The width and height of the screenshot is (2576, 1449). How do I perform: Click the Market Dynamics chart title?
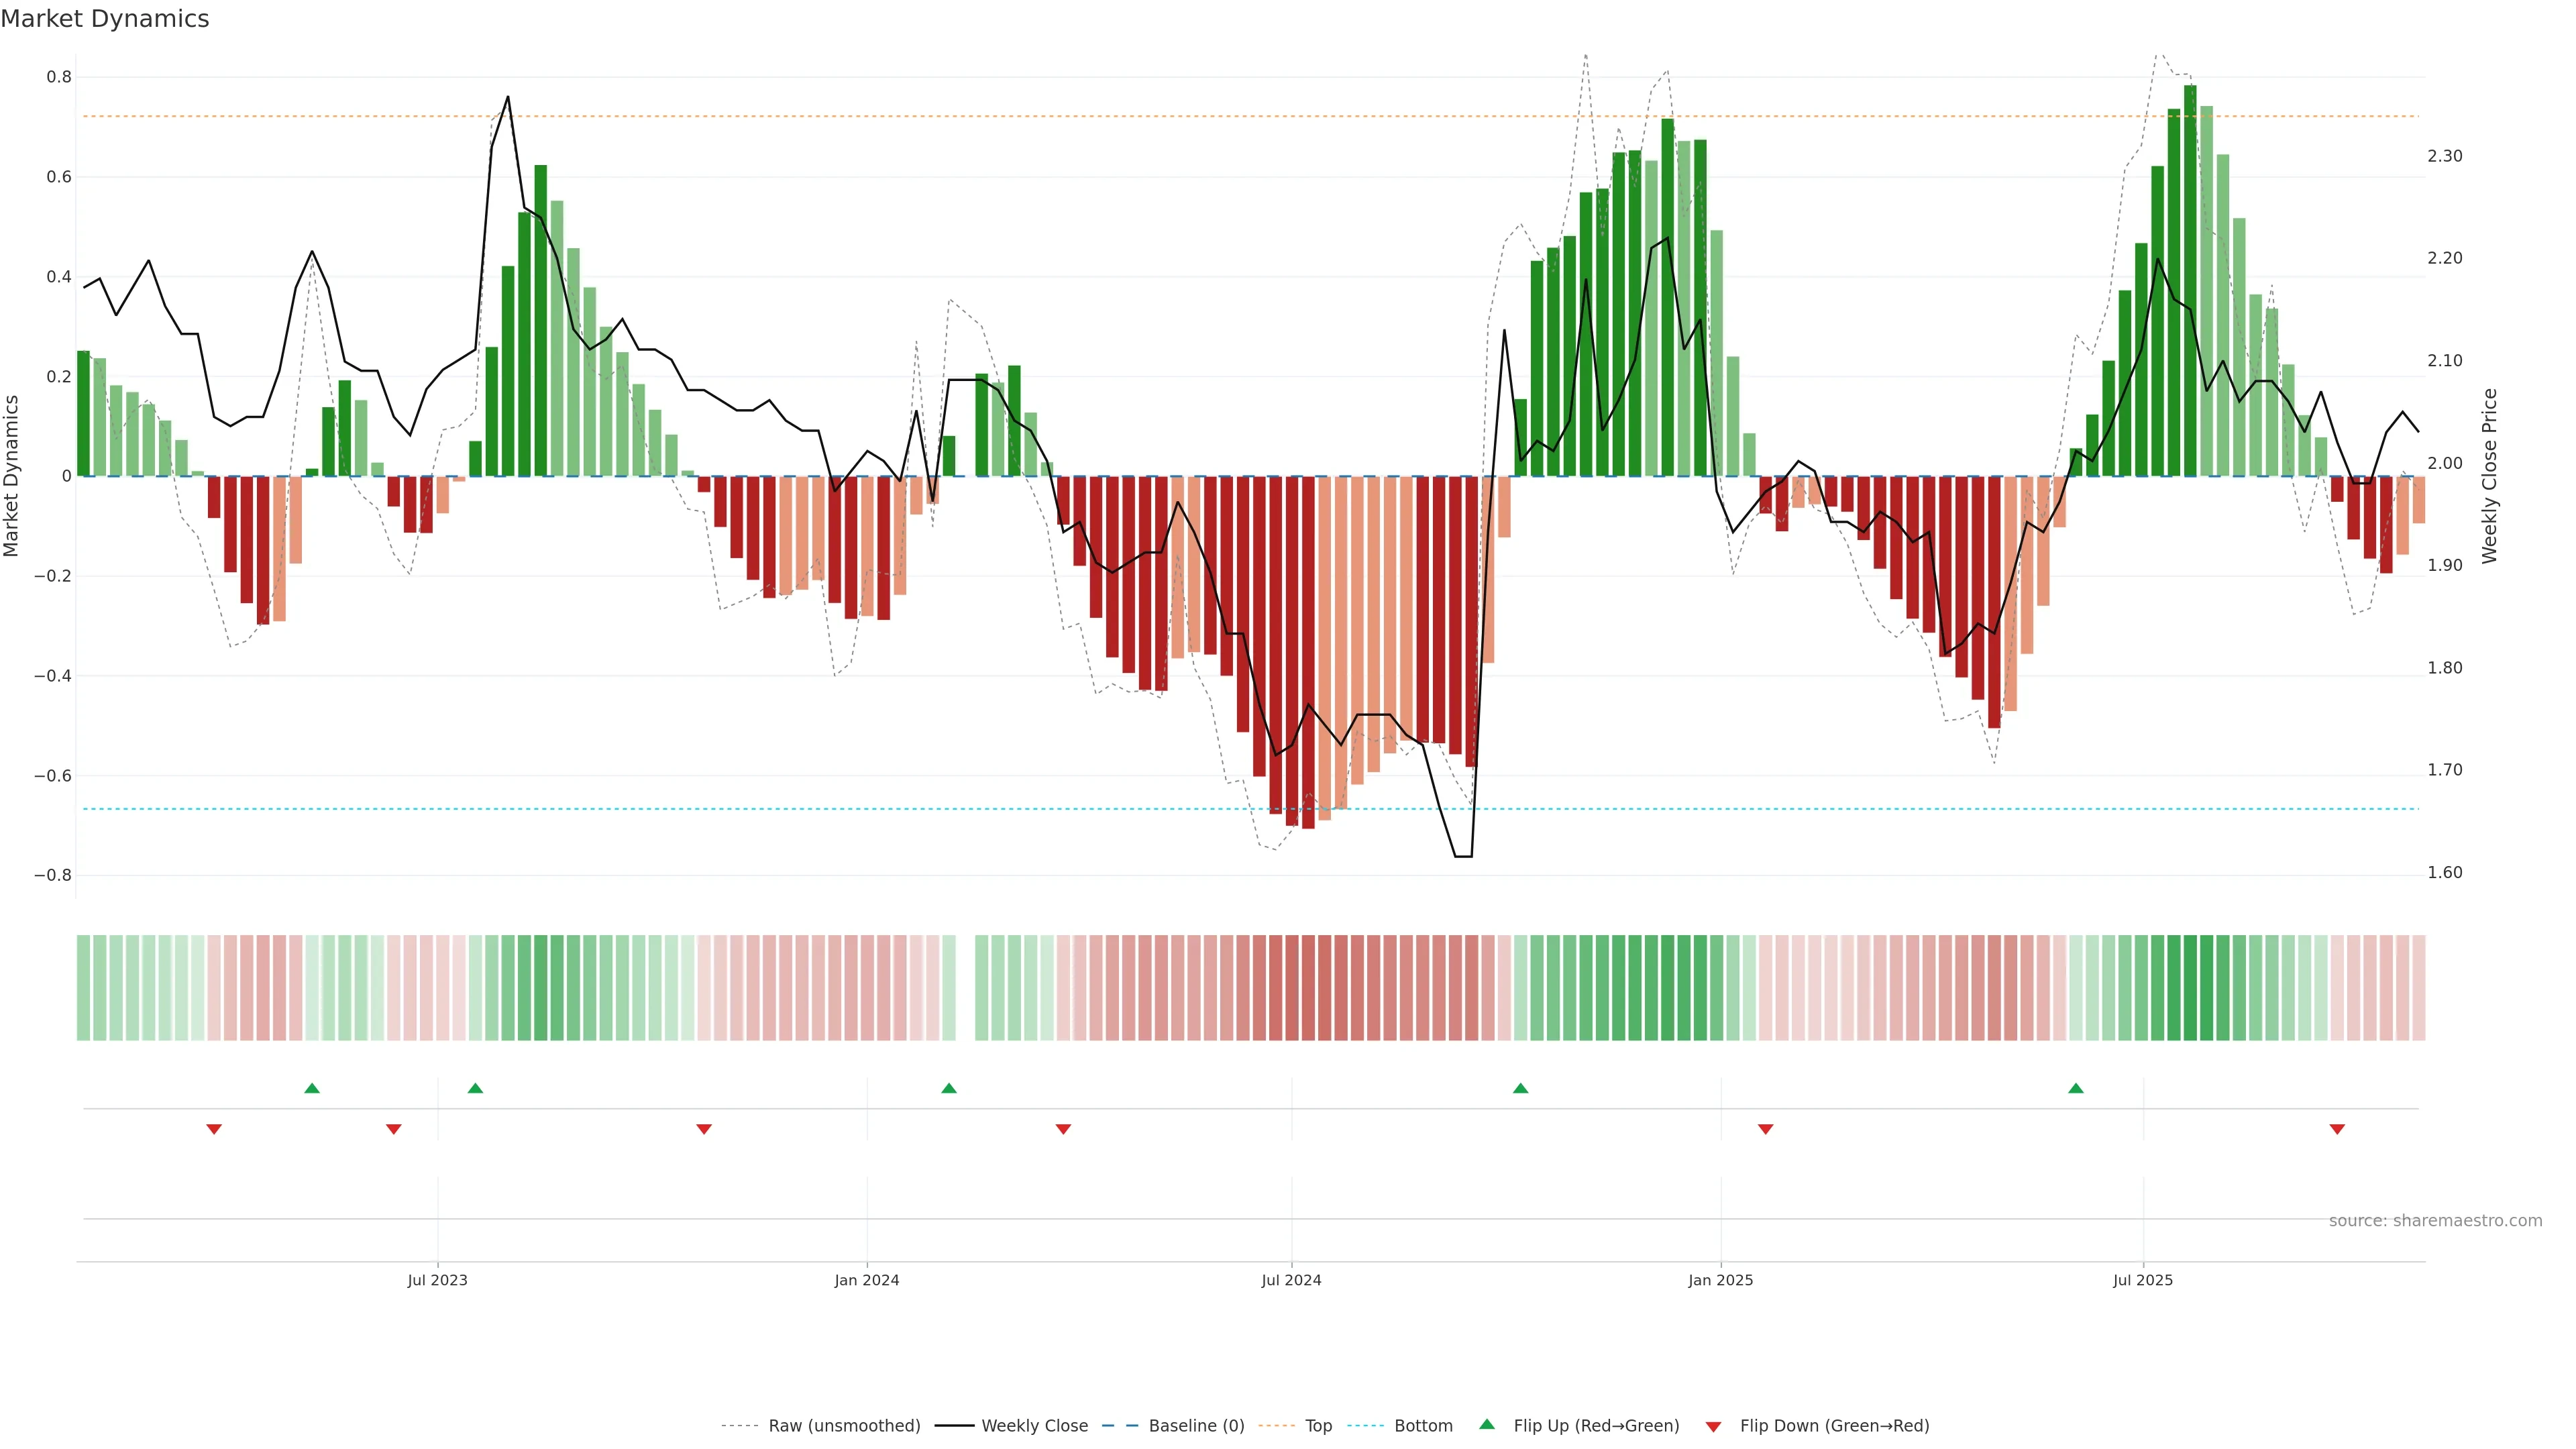pyautogui.click(x=105, y=19)
